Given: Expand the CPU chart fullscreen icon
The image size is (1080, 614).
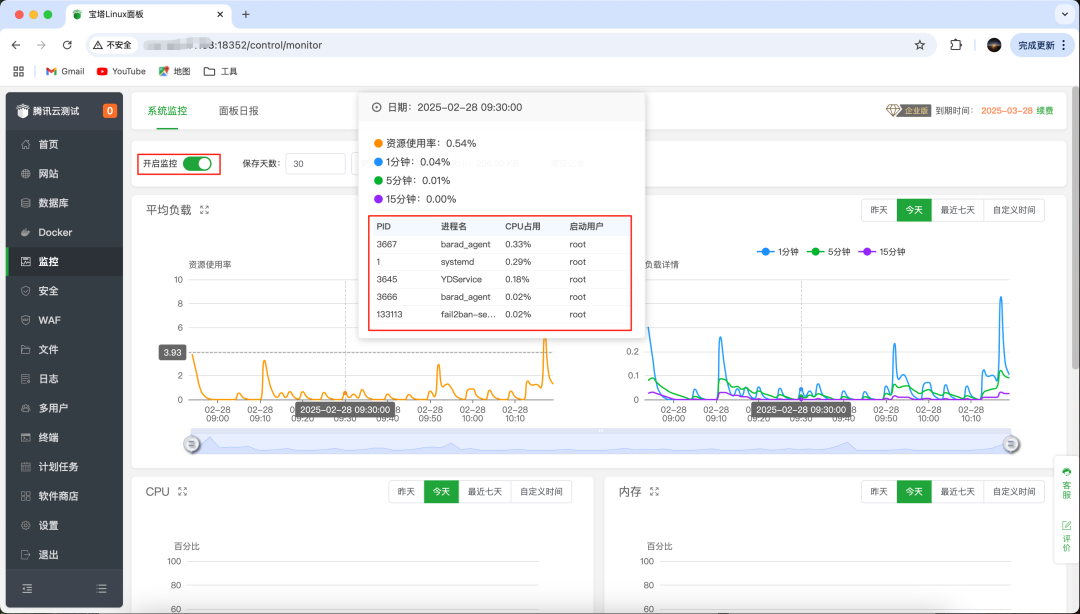Looking at the screenshot, I should click(183, 491).
